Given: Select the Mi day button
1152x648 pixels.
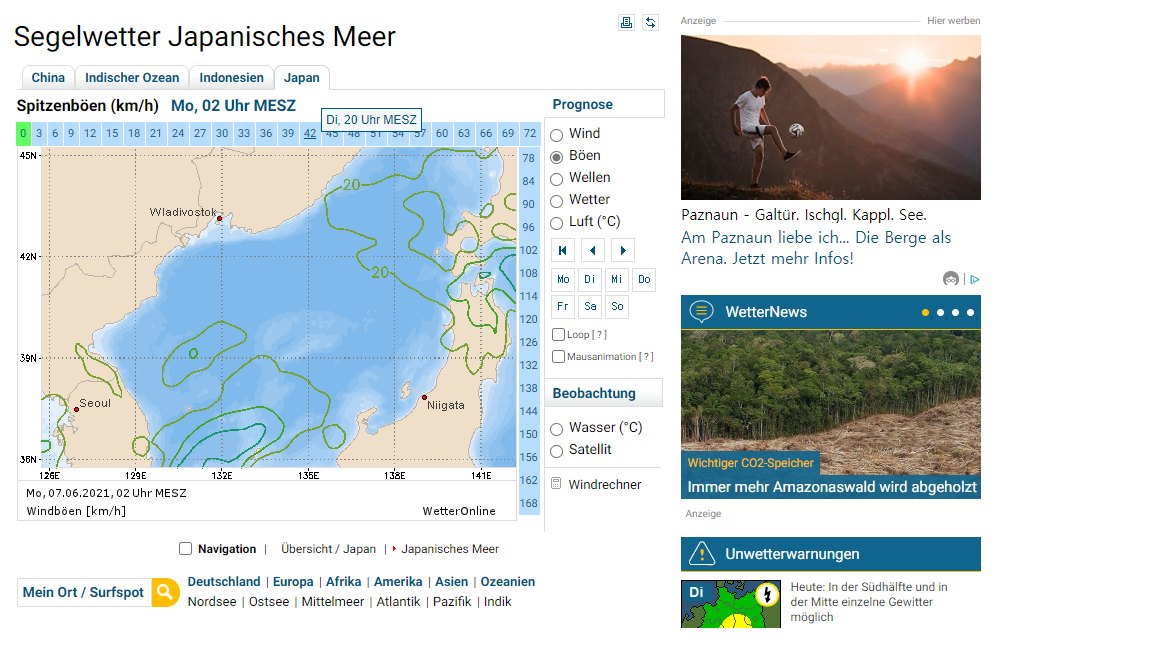Looking at the screenshot, I should 617,280.
